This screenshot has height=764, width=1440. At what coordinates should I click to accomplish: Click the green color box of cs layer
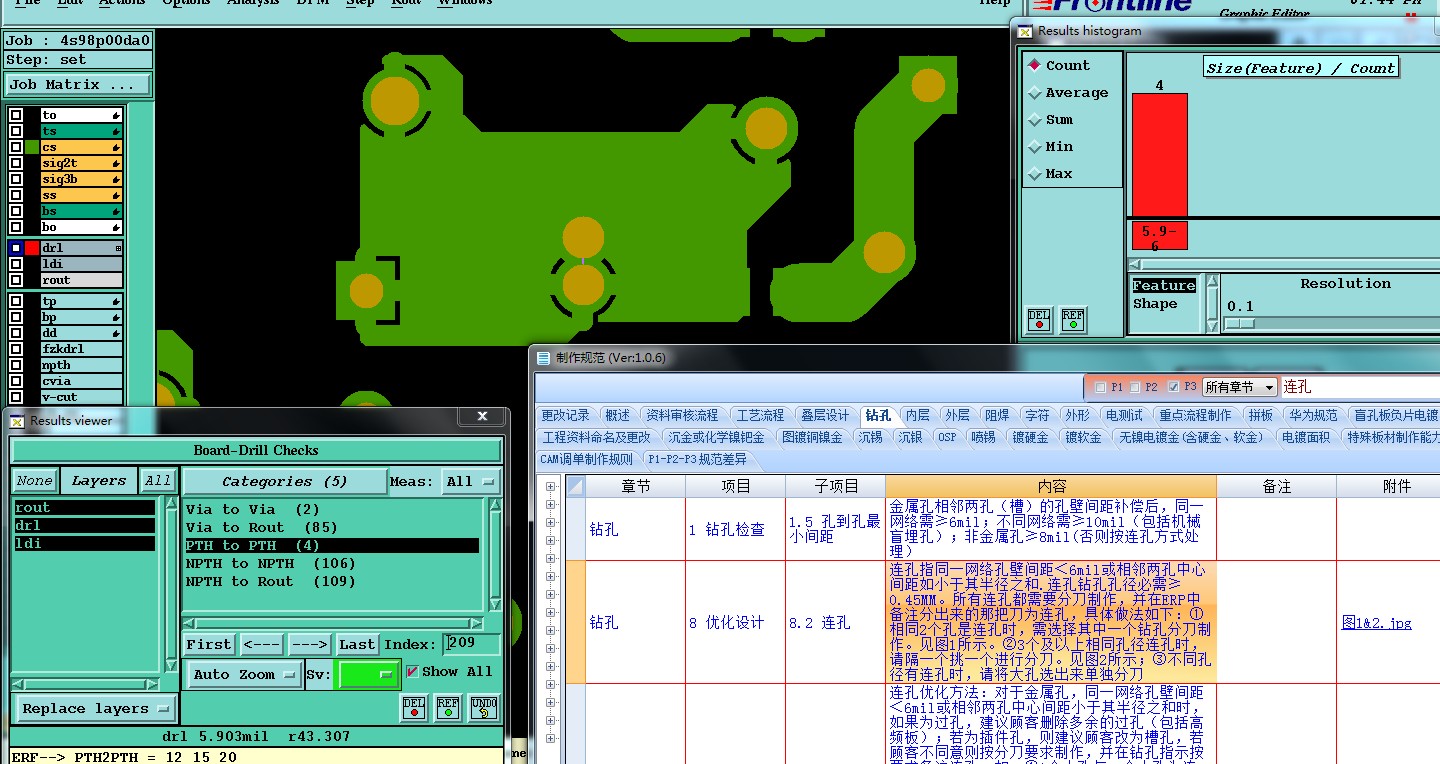point(32,148)
